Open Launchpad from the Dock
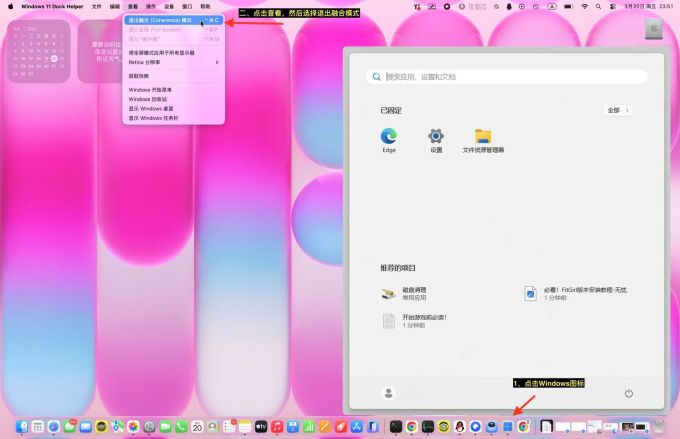680x439 pixels. pos(38,427)
